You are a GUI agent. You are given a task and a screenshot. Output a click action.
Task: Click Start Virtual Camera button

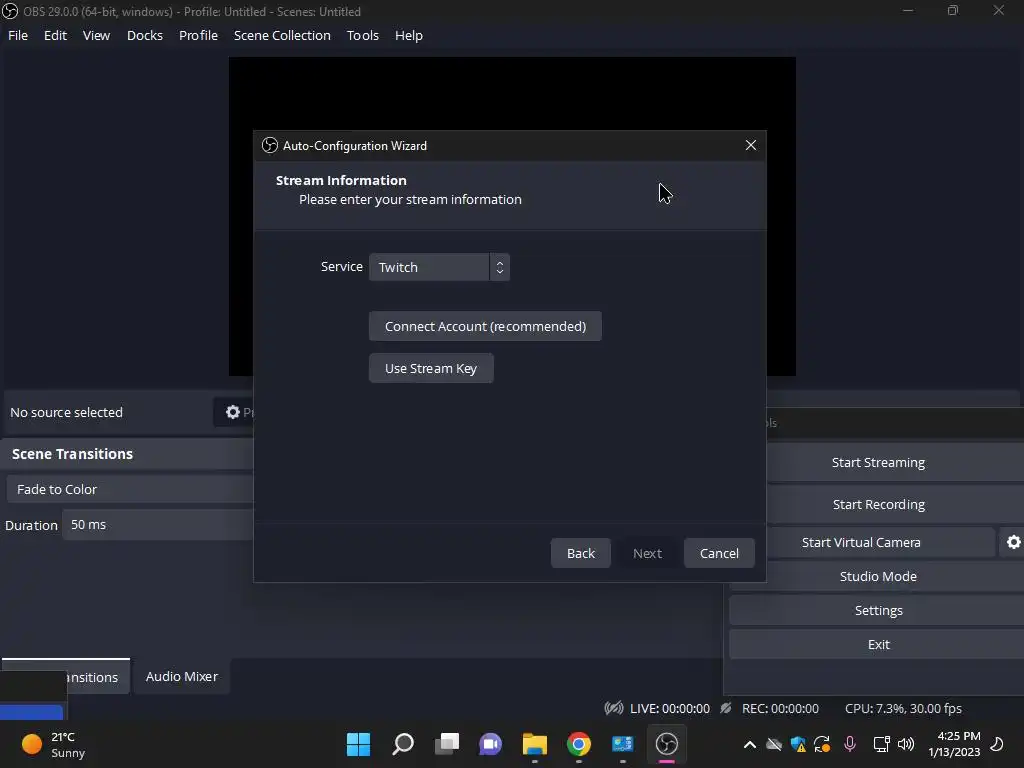click(861, 542)
